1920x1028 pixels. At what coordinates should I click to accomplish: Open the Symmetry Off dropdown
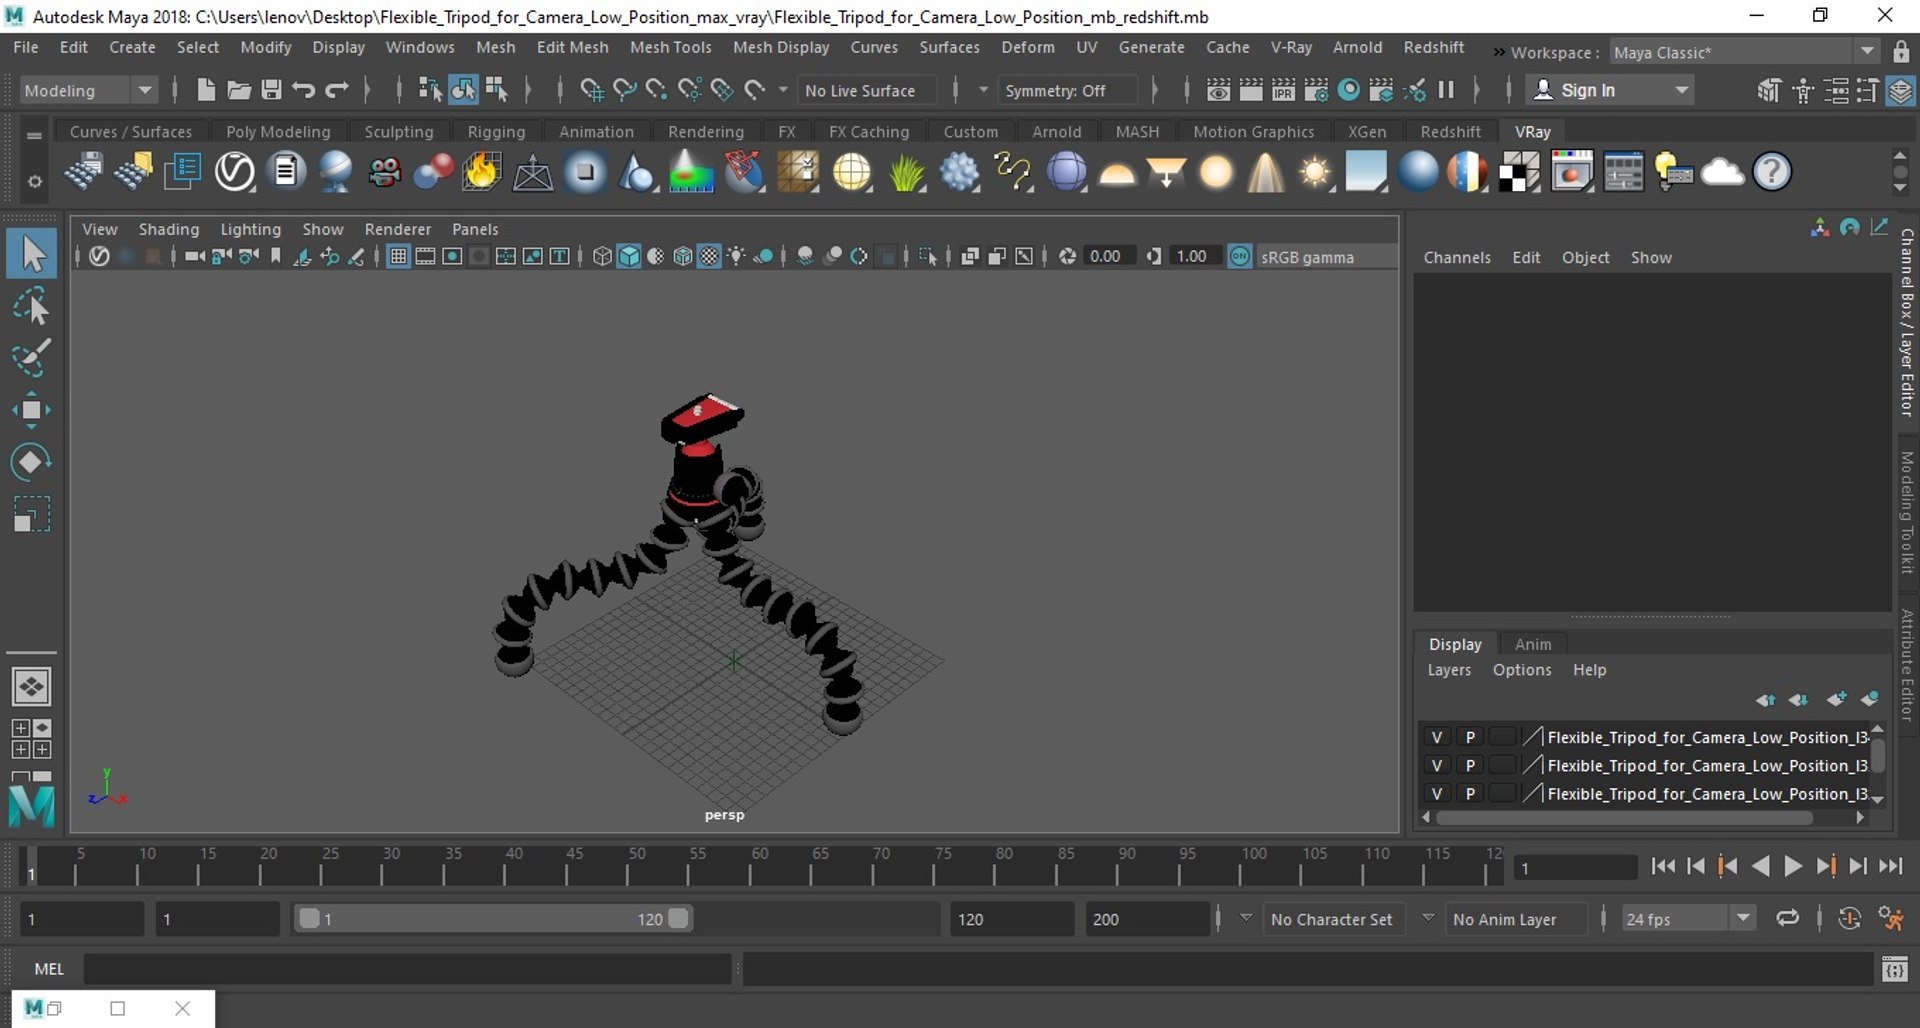(1068, 90)
